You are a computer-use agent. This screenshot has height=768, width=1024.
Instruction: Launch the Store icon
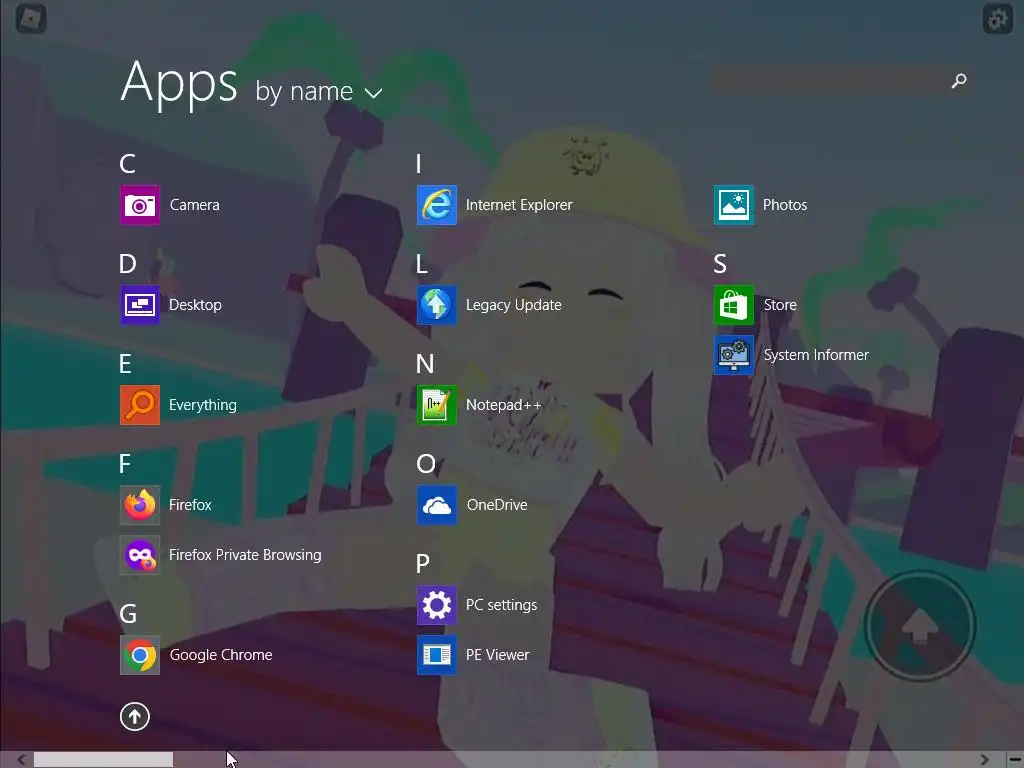734,305
